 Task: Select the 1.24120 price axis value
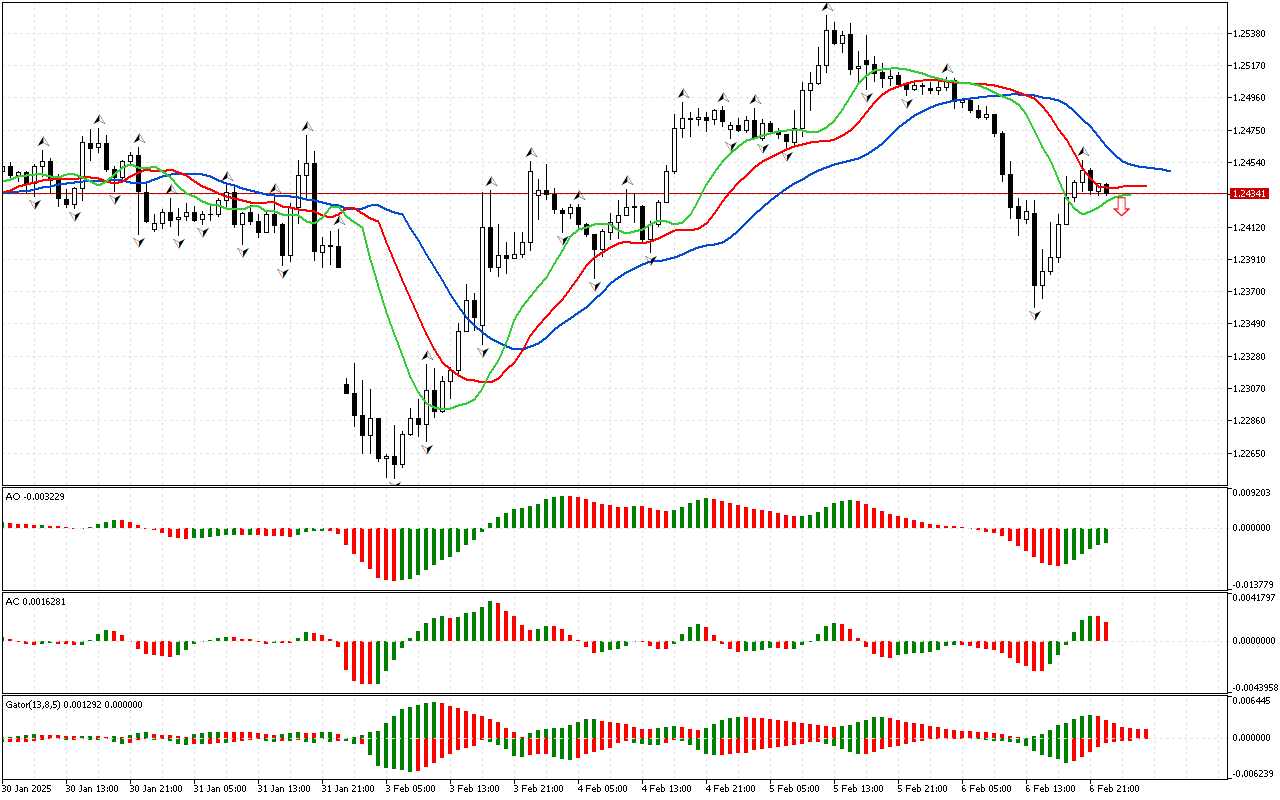tap(1250, 227)
